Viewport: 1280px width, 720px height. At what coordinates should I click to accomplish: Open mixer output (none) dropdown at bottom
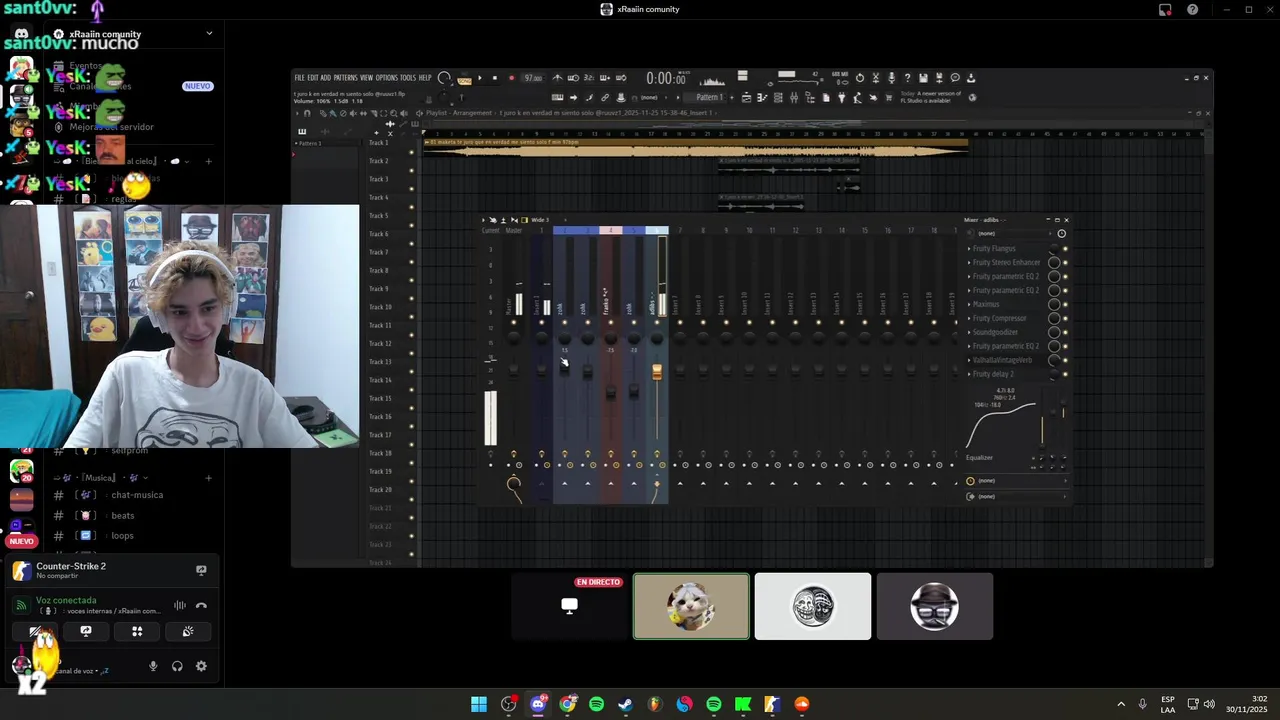tap(1017, 496)
